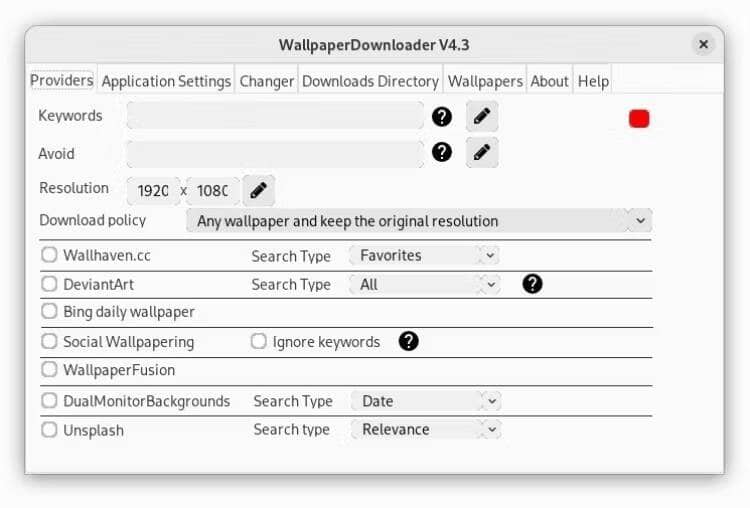
Task: Switch to the Application Settings tab
Action: pyautogui.click(x=166, y=81)
